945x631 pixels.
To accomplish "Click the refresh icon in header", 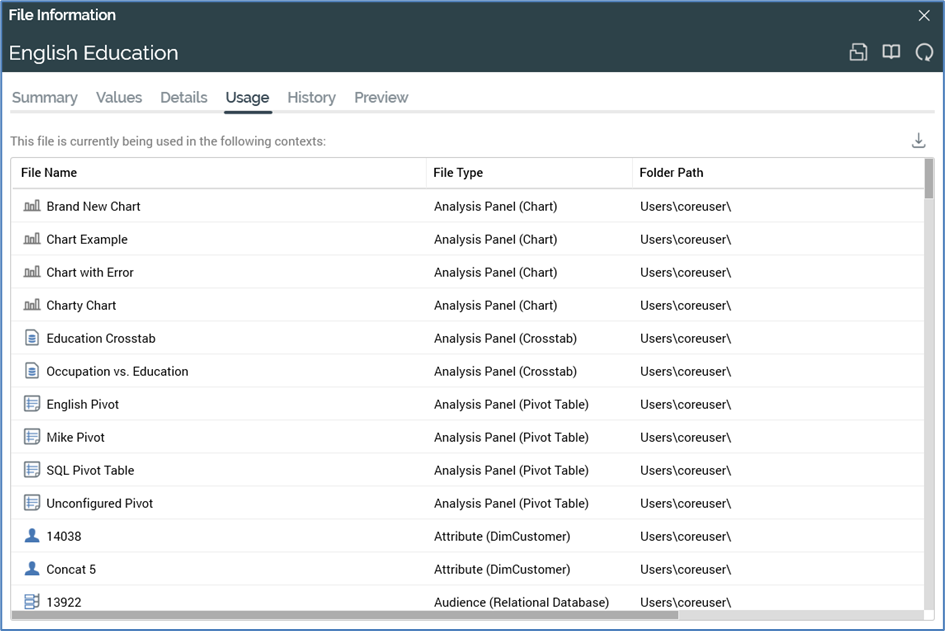I will (924, 53).
